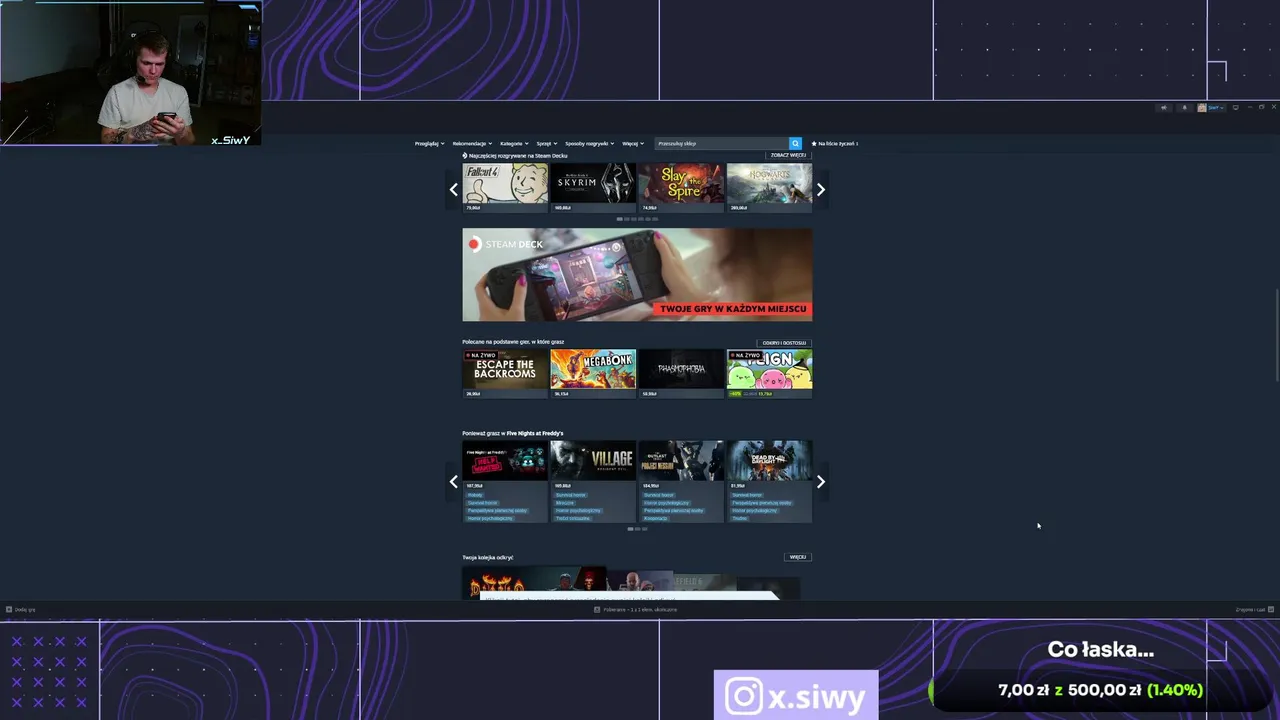Open the Kategorie dropdown
Viewport: 1280px width, 720px height.
pos(514,143)
